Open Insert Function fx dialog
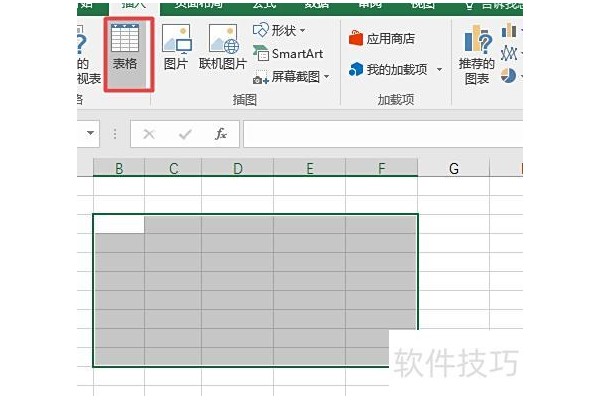Image resolution: width=600 pixels, height=400 pixels. click(221, 134)
